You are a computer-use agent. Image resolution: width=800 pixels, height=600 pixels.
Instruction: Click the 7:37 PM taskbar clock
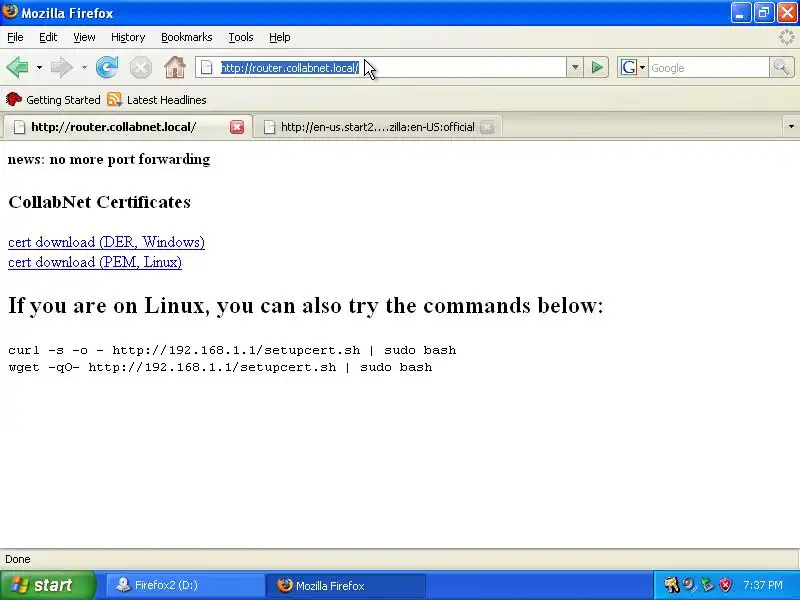click(763, 585)
